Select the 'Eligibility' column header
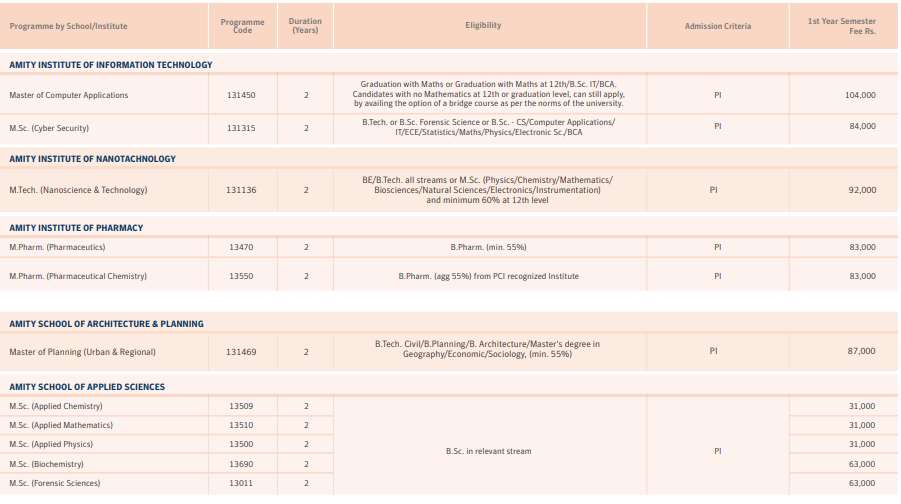The image size is (901, 504). (483, 25)
